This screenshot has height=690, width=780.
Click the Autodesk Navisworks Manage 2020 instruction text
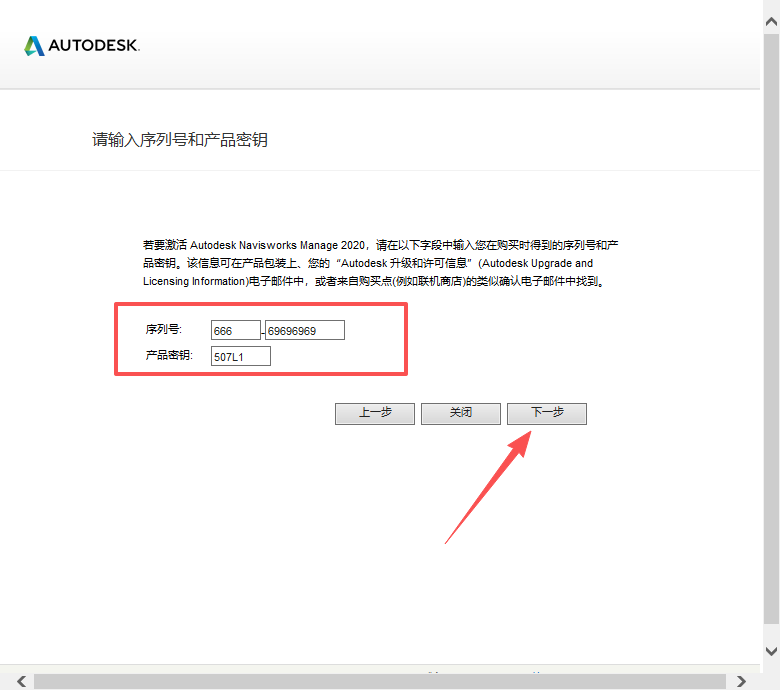click(x=381, y=263)
